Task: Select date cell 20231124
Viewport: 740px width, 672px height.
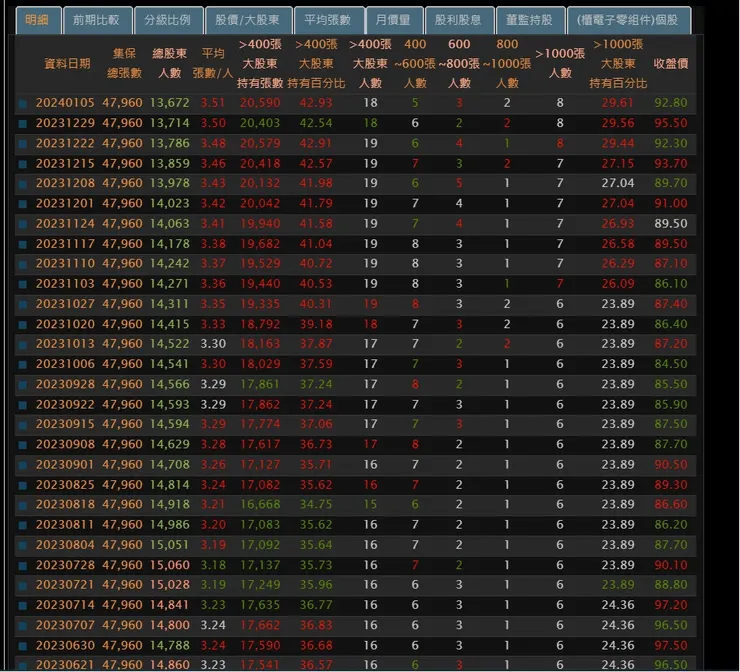Action: pos(65,224)
